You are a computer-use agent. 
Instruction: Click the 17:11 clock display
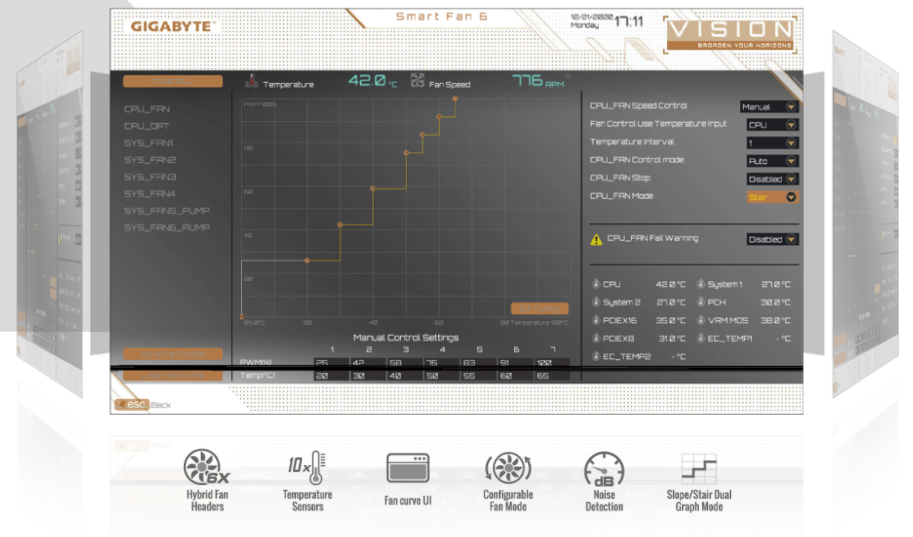click(x=629, y=22)
